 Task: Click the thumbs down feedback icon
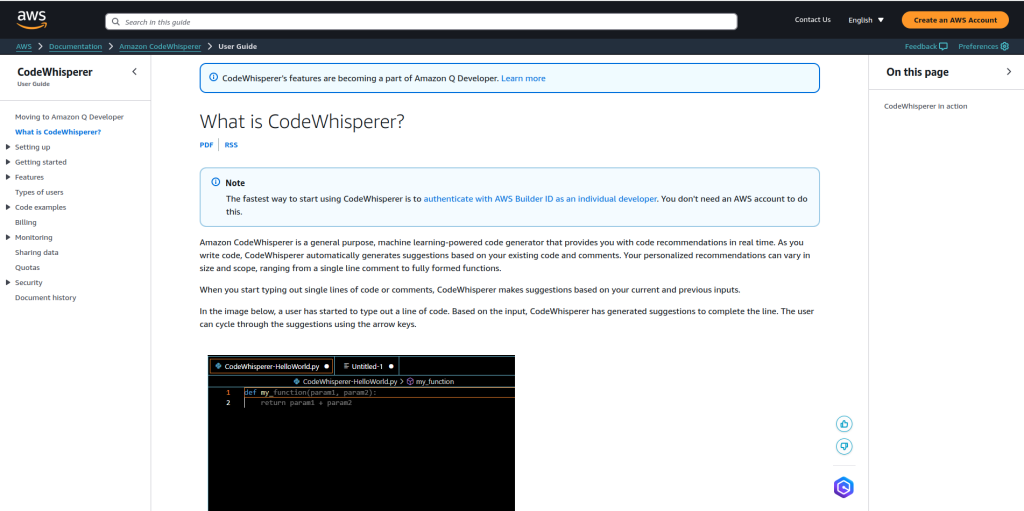pyautogui.click(x=844, y=446)
